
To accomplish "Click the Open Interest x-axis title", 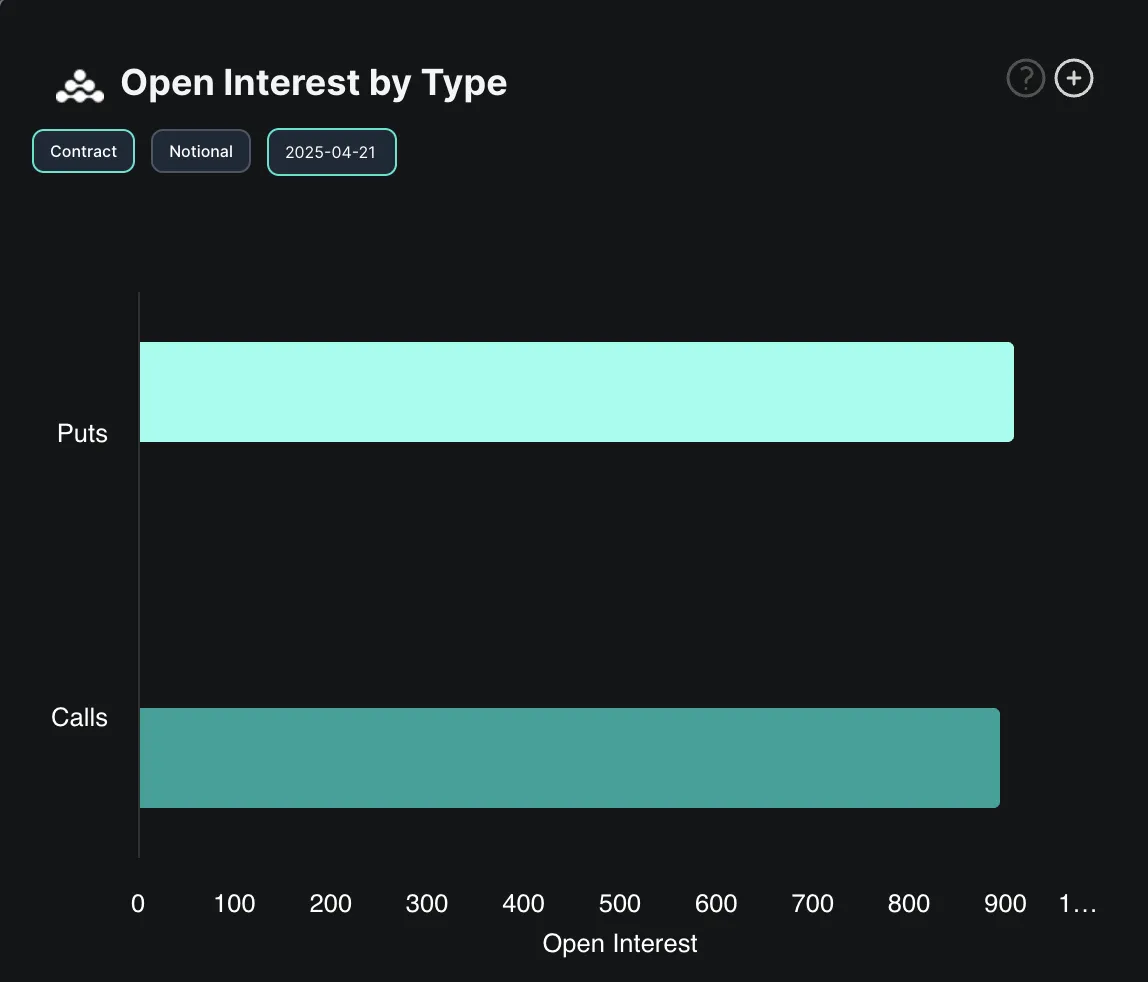I will pyautogui.click(x=620, y=944).
